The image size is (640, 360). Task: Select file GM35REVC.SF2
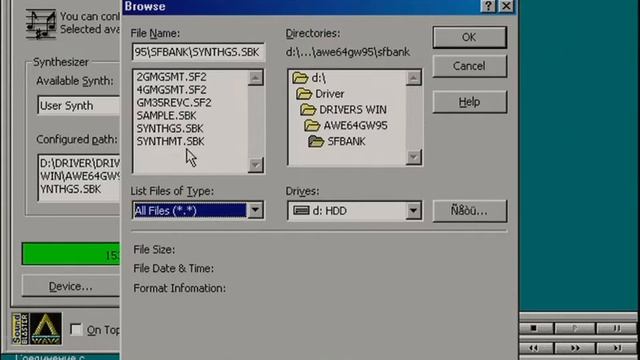pos(174,102)
